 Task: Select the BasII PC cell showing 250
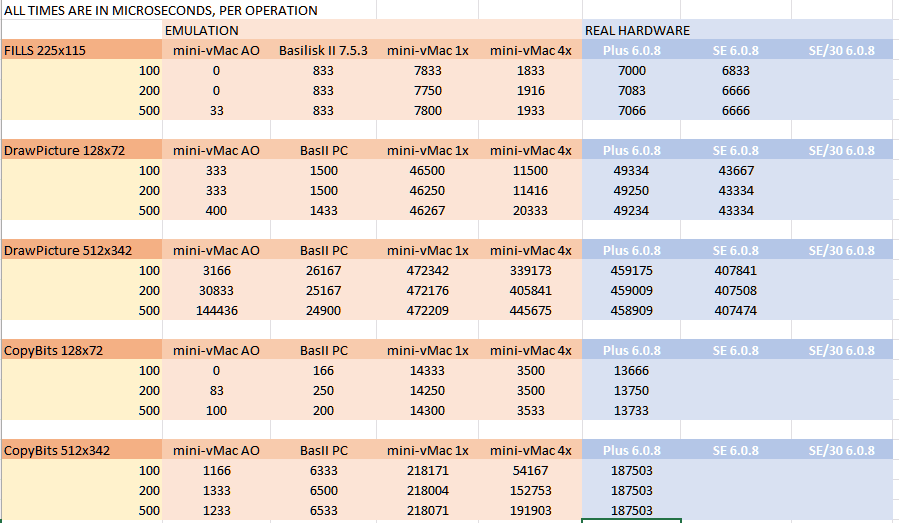click(x=323, y=391)
